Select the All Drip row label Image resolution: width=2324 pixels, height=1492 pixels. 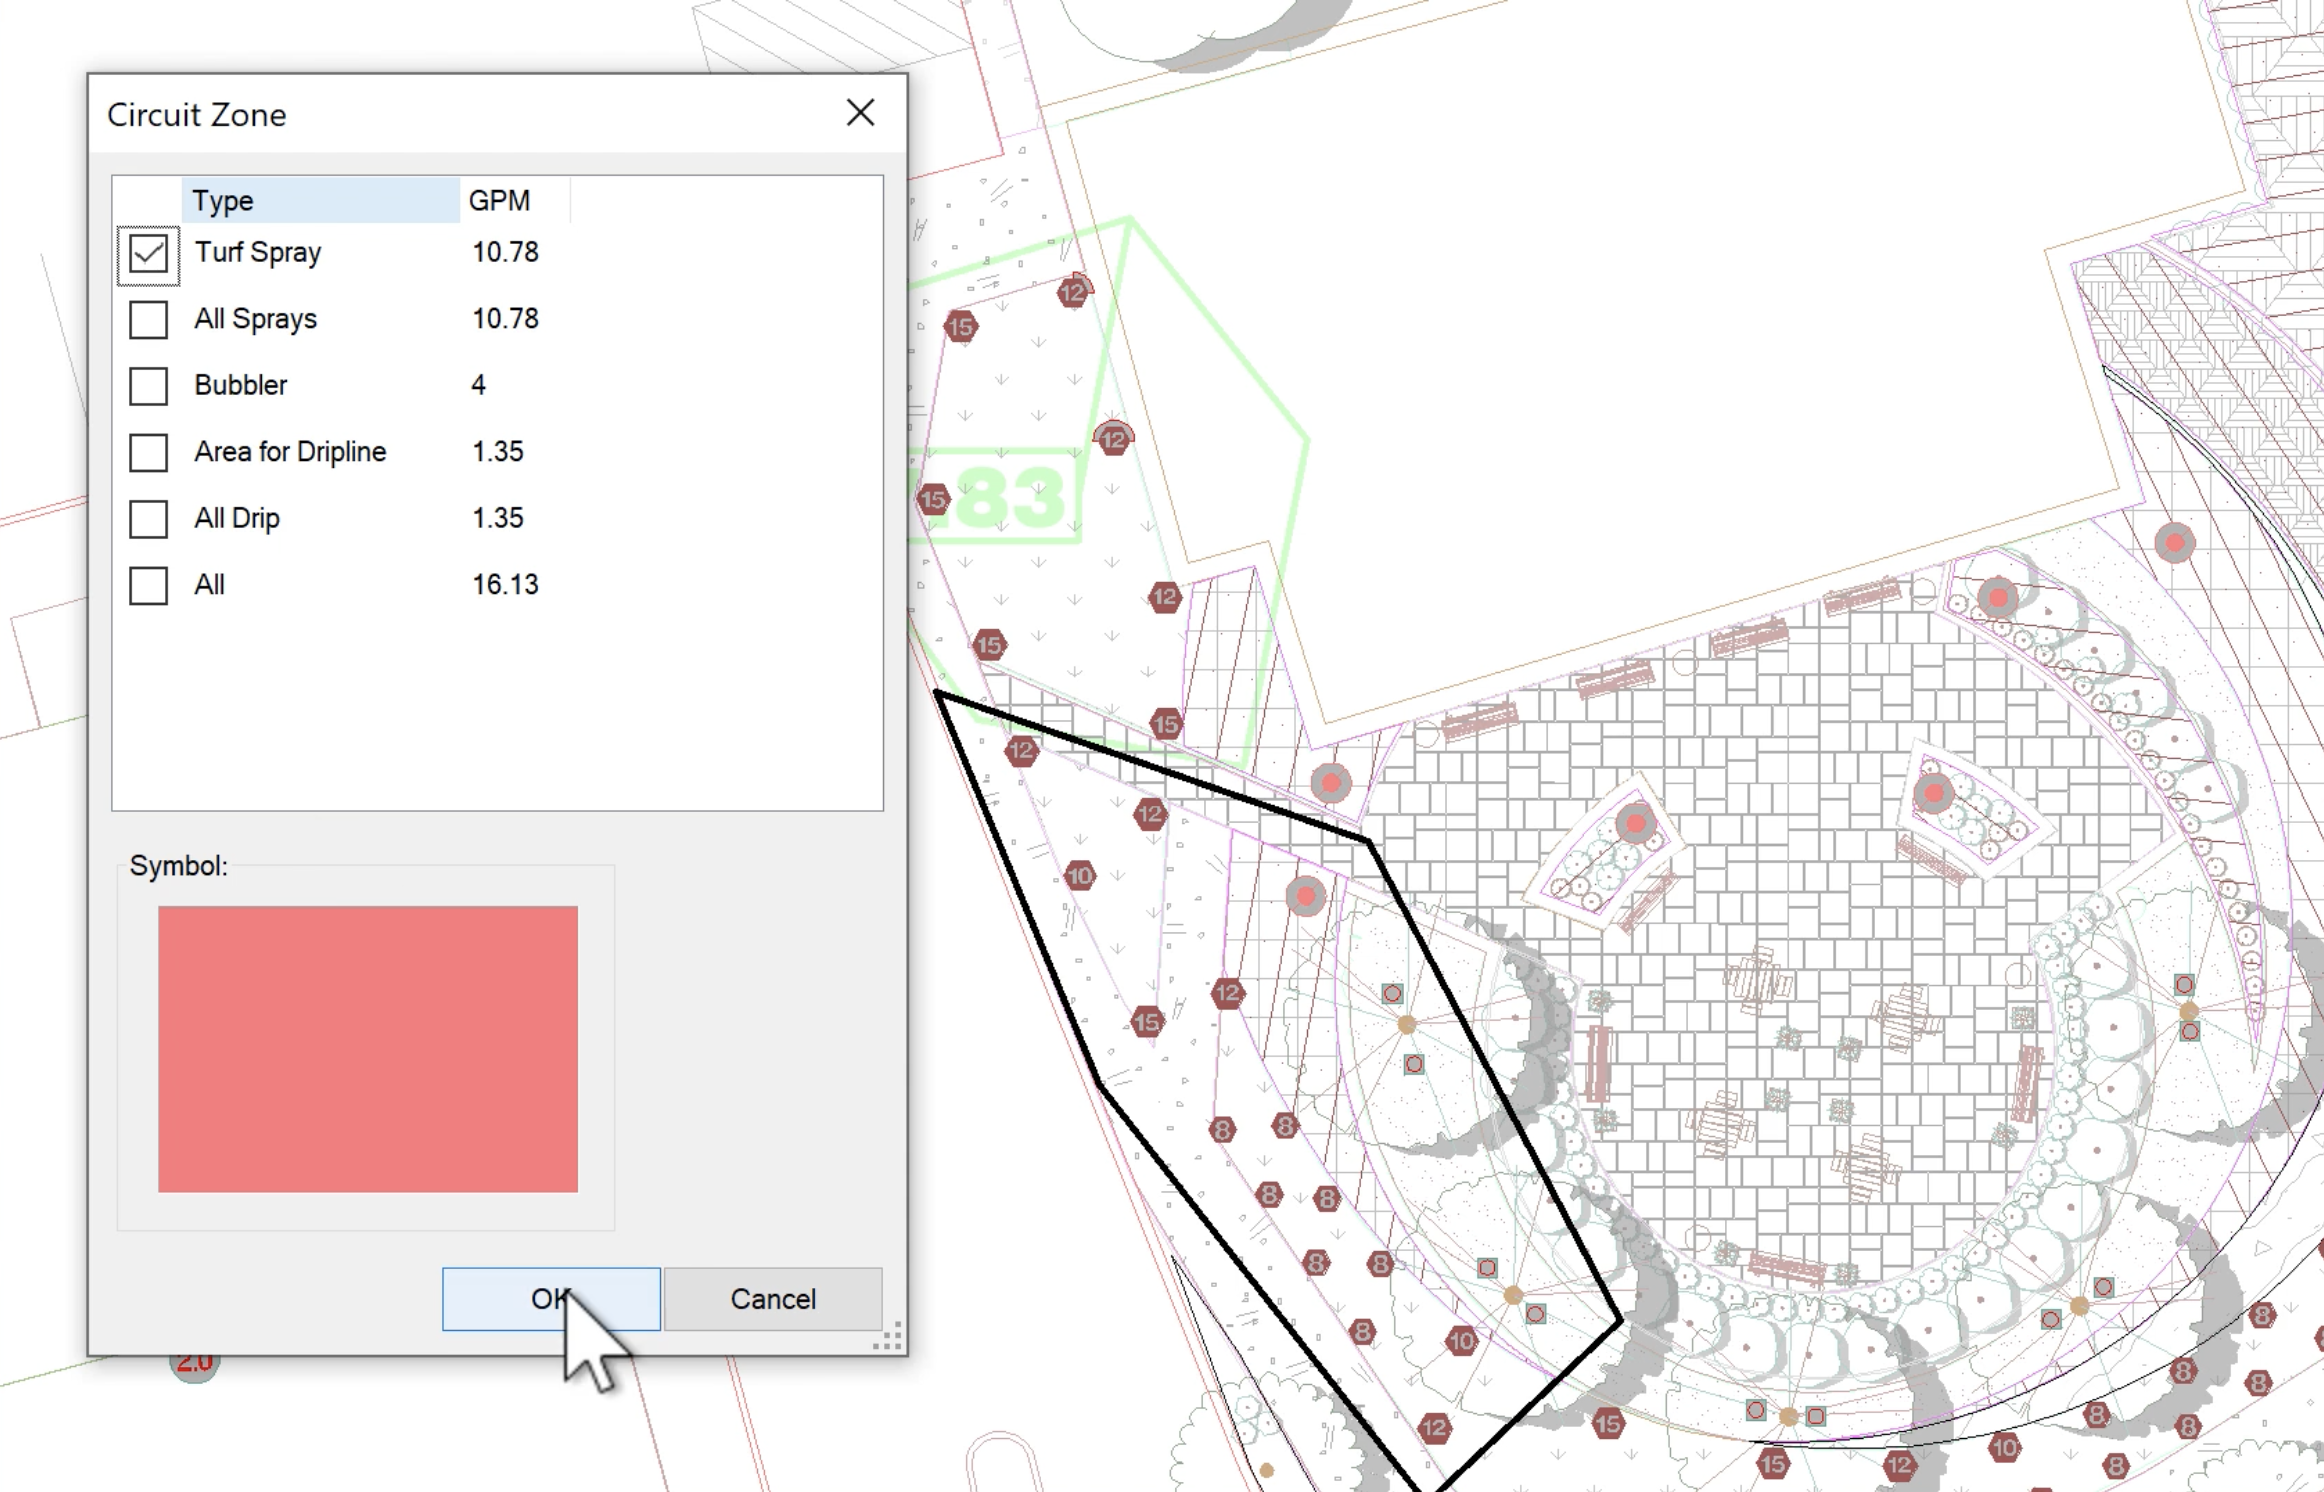(x=237, y=518)
